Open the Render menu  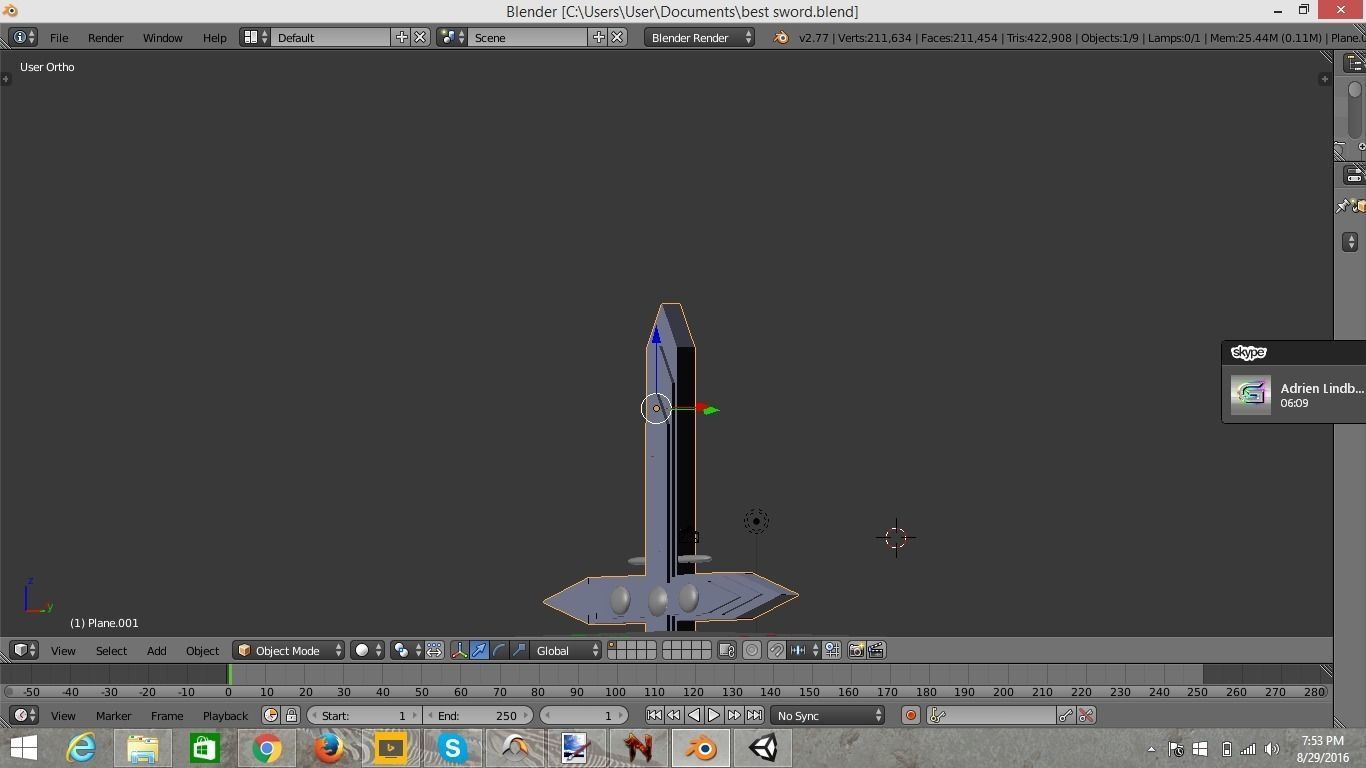(x=105, y=37)
